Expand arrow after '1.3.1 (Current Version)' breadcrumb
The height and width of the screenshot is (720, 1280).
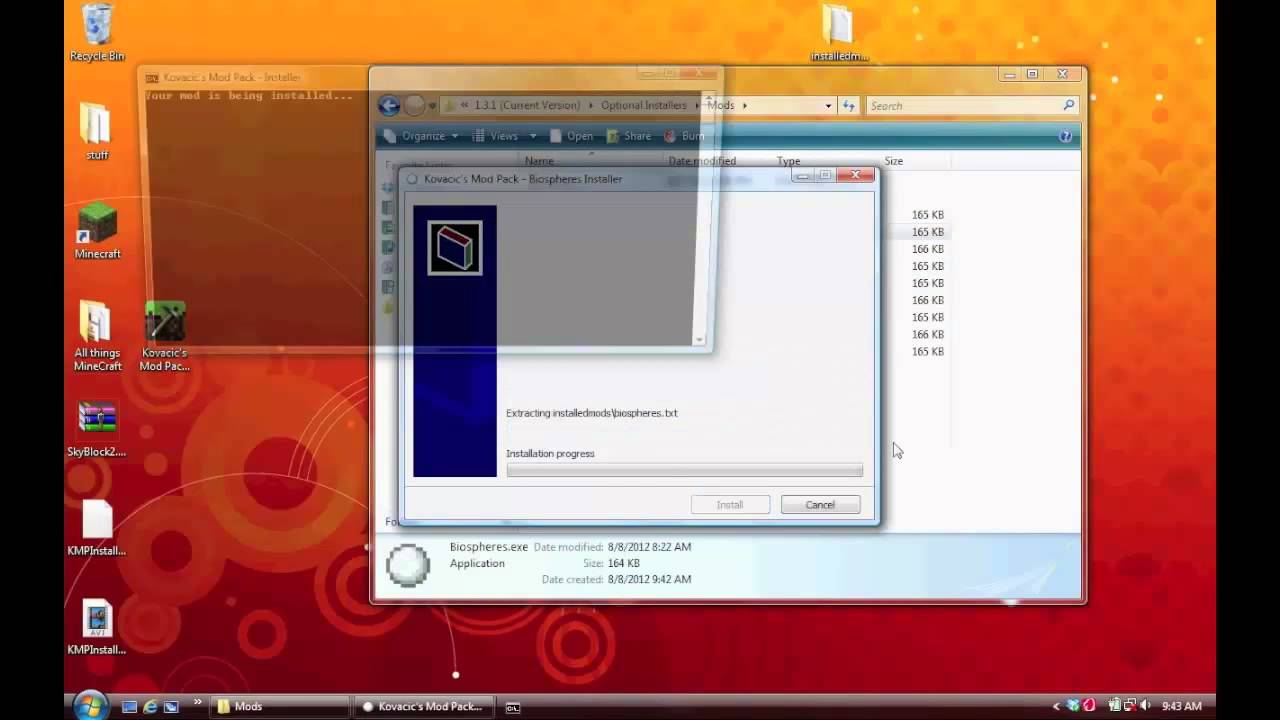[x=591, y=105]
